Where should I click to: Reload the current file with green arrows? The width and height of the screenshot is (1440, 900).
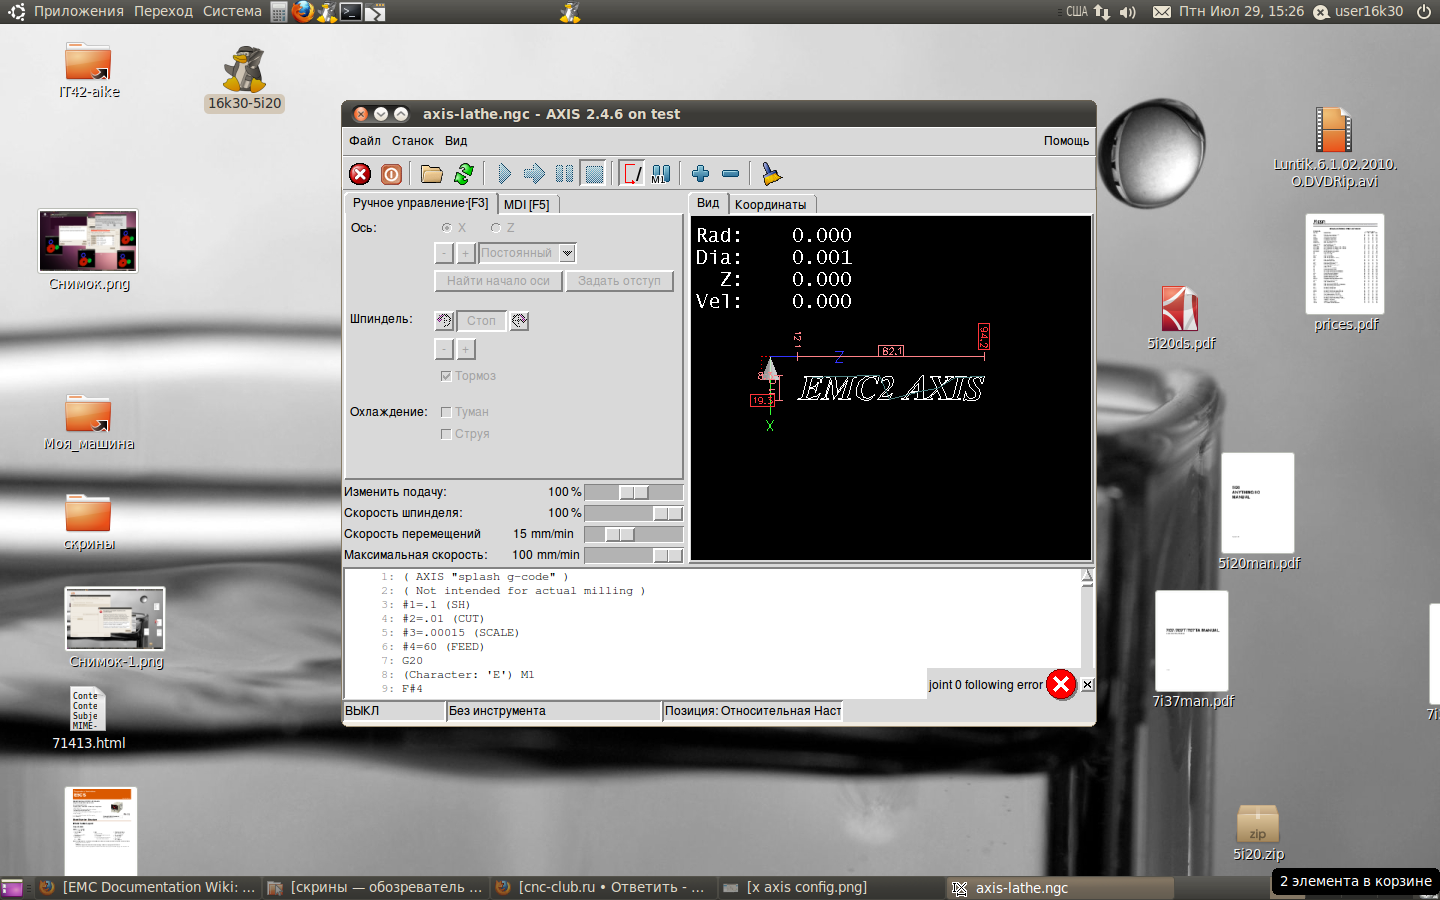[464, 174]
